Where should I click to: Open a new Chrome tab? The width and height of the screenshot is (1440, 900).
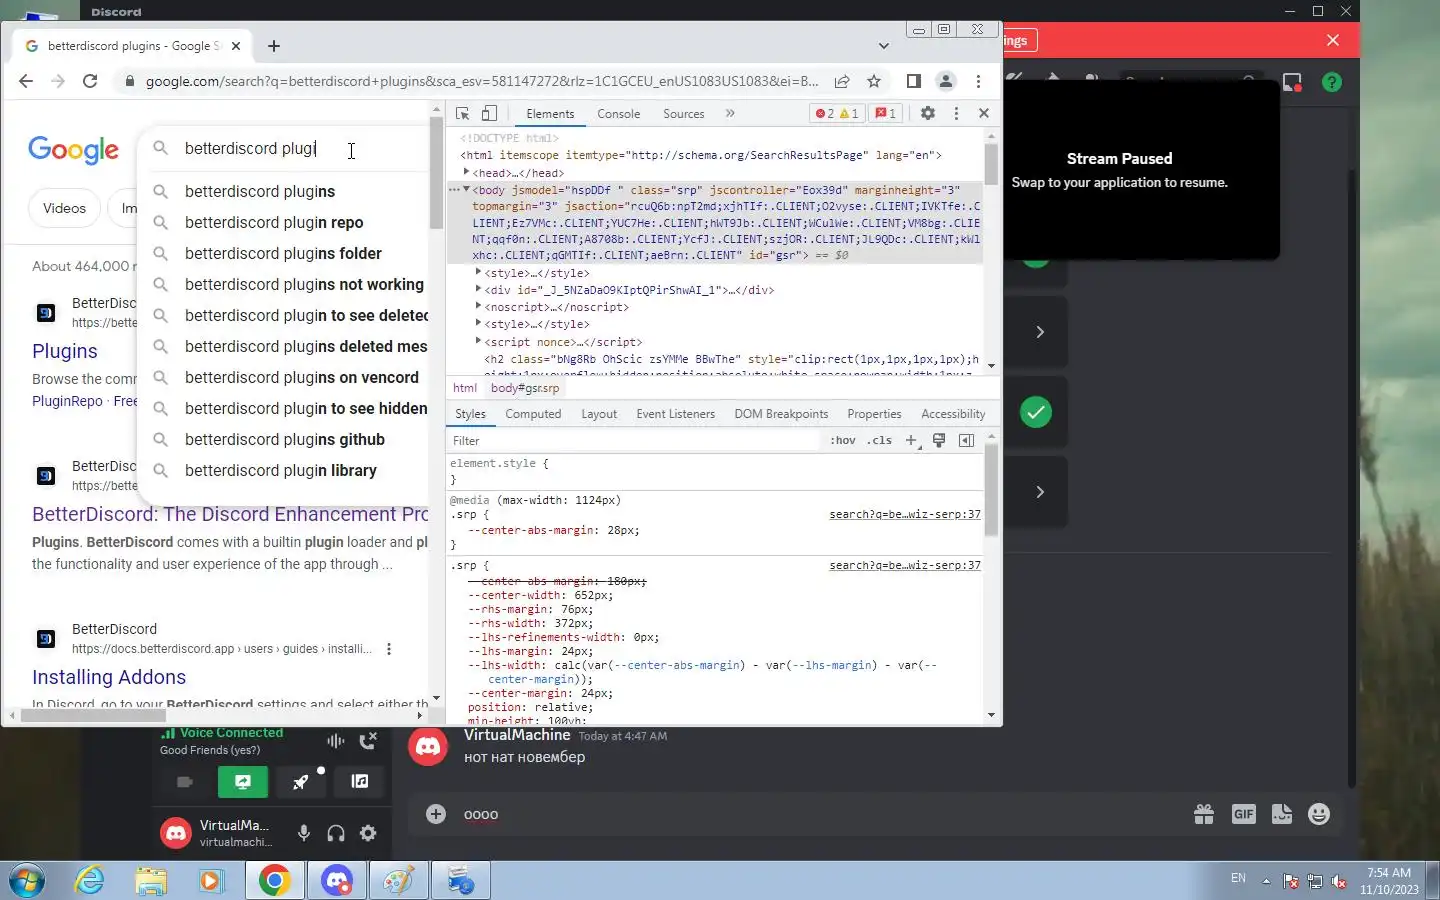coord(274,46)
